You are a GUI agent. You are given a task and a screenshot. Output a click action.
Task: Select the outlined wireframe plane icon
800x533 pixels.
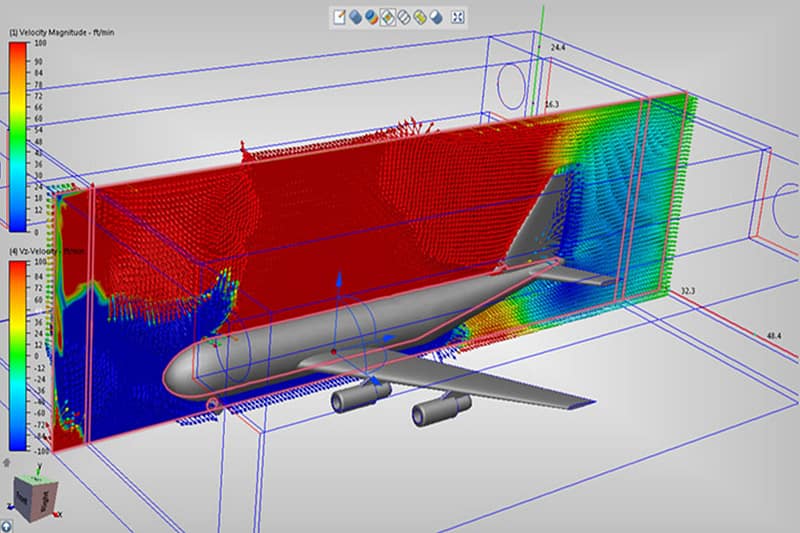coord(404,17)
